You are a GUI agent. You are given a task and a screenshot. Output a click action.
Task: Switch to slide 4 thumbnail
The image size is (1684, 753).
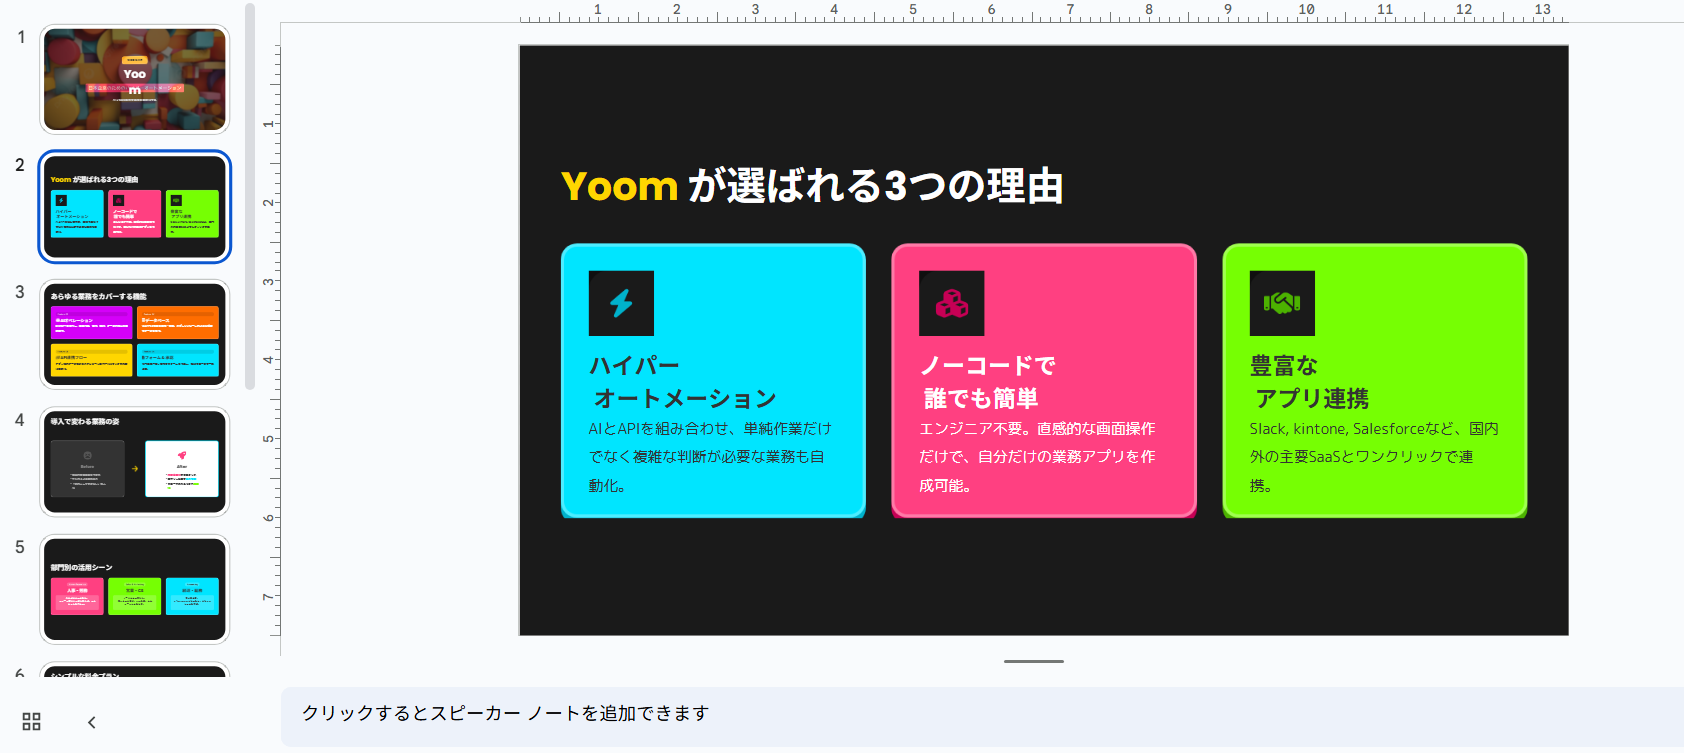[135, 462]
